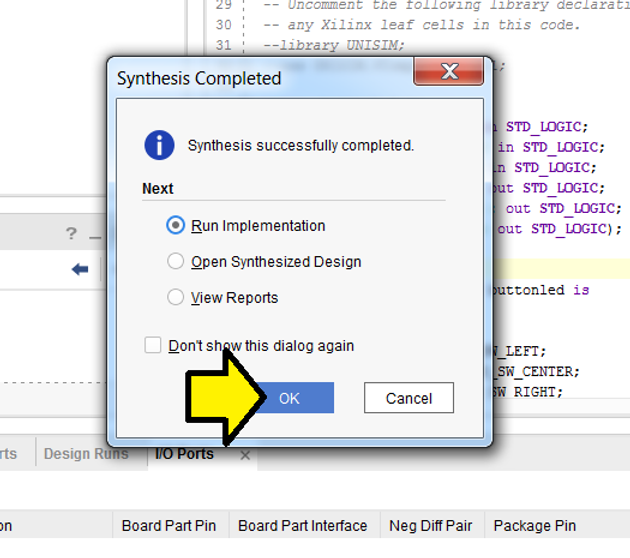Screen dimensions: 630x558
Task: Click the question mark help icon
Action: point(71,234)
